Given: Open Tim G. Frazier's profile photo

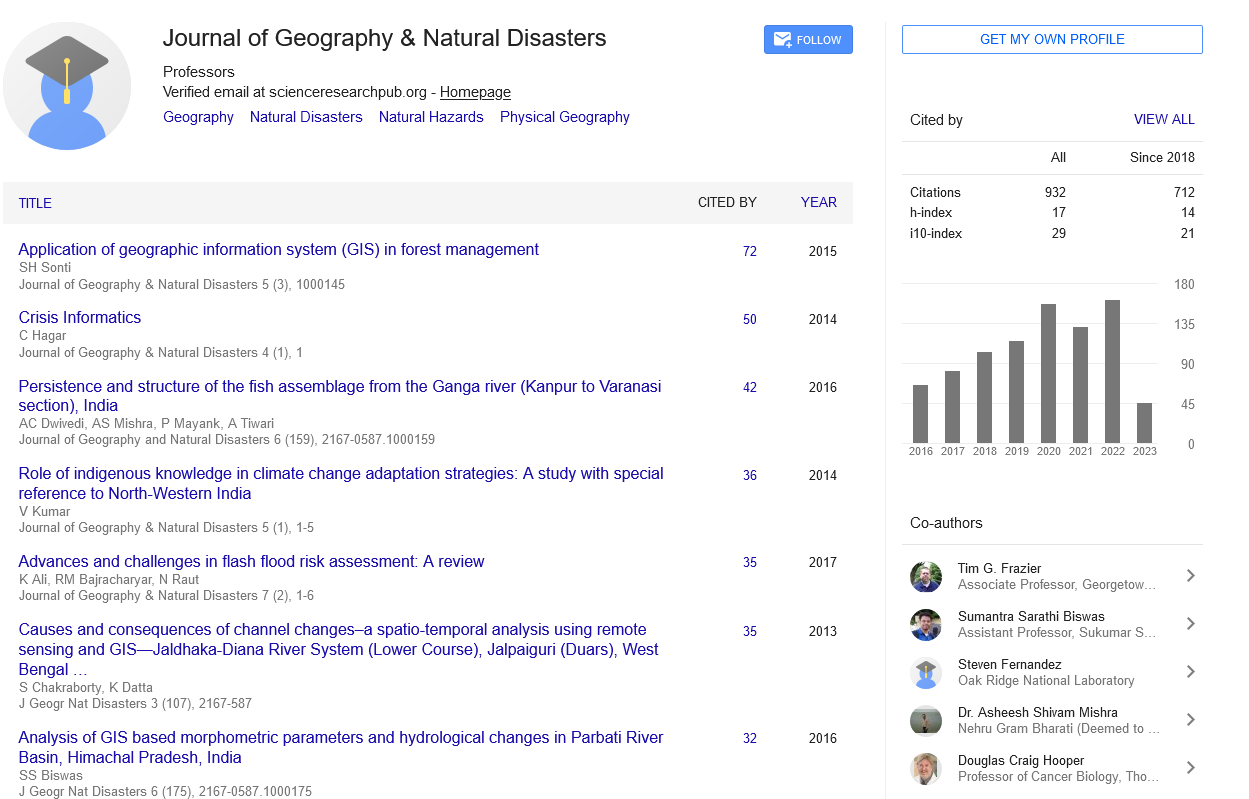Looking at the screenshot, I should pos(926,576).
